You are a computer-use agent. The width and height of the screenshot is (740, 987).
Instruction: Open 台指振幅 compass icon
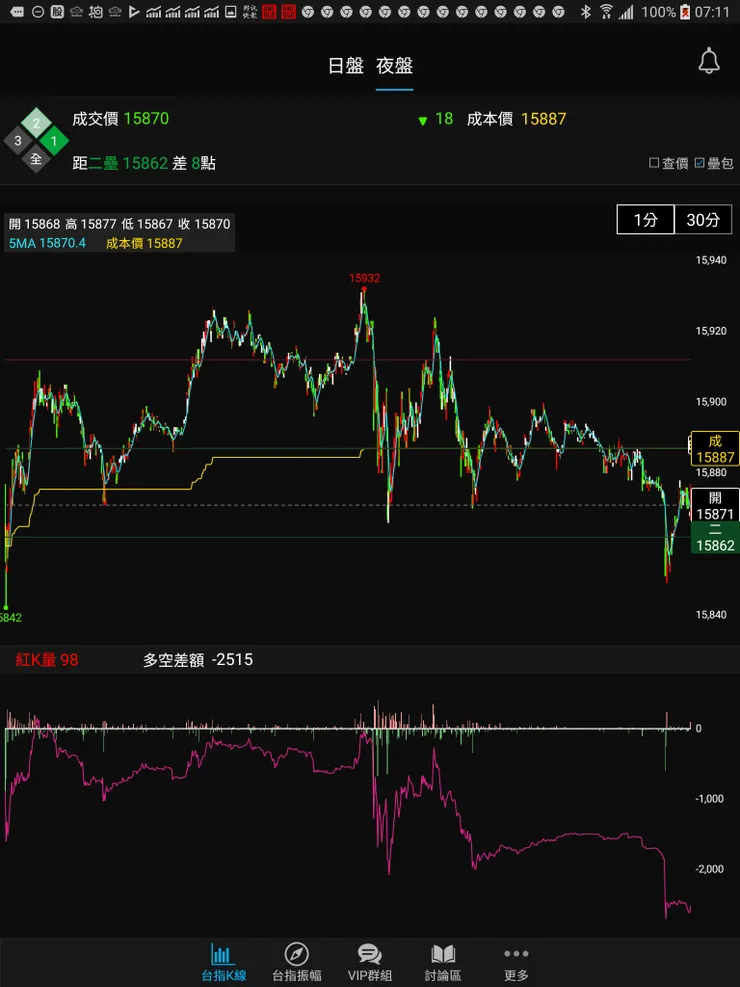click(296, 963)
